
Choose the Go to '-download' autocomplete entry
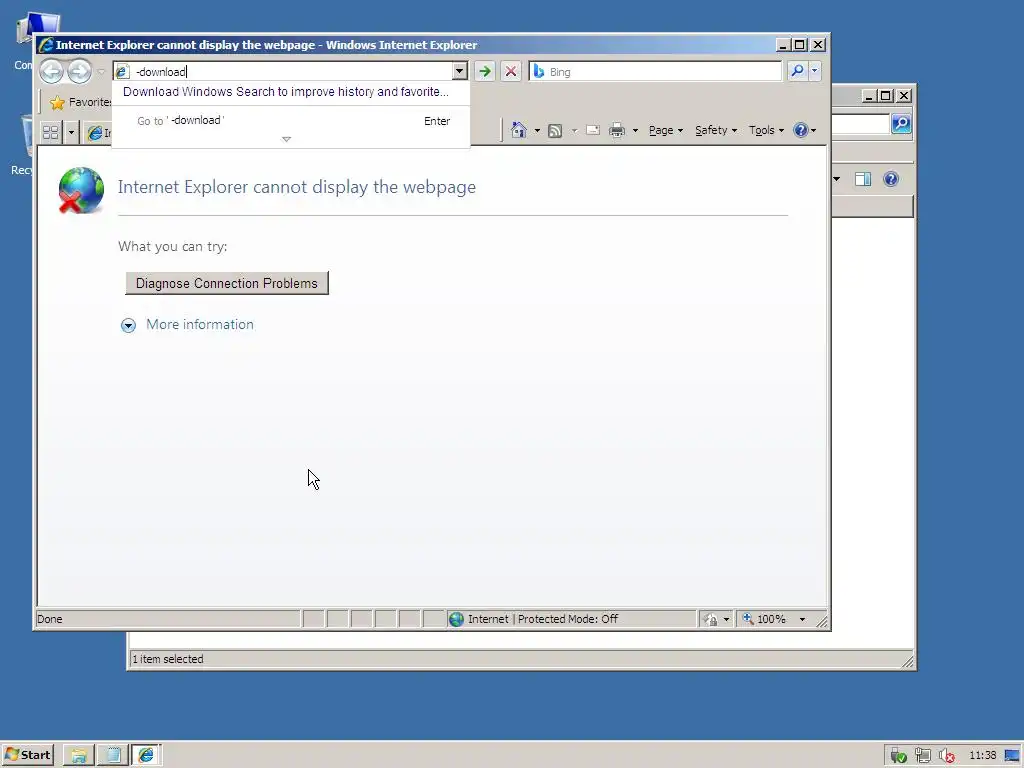pos(291,121)
